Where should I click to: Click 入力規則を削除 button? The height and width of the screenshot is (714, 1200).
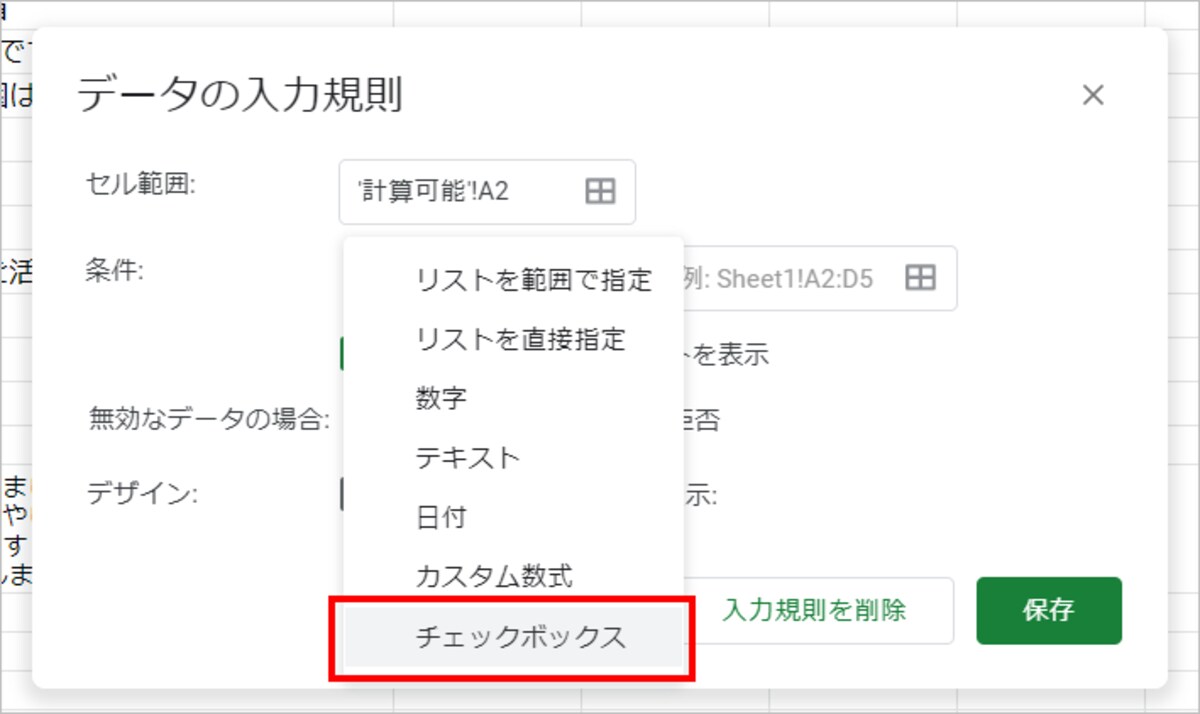[x=814, y=610]
